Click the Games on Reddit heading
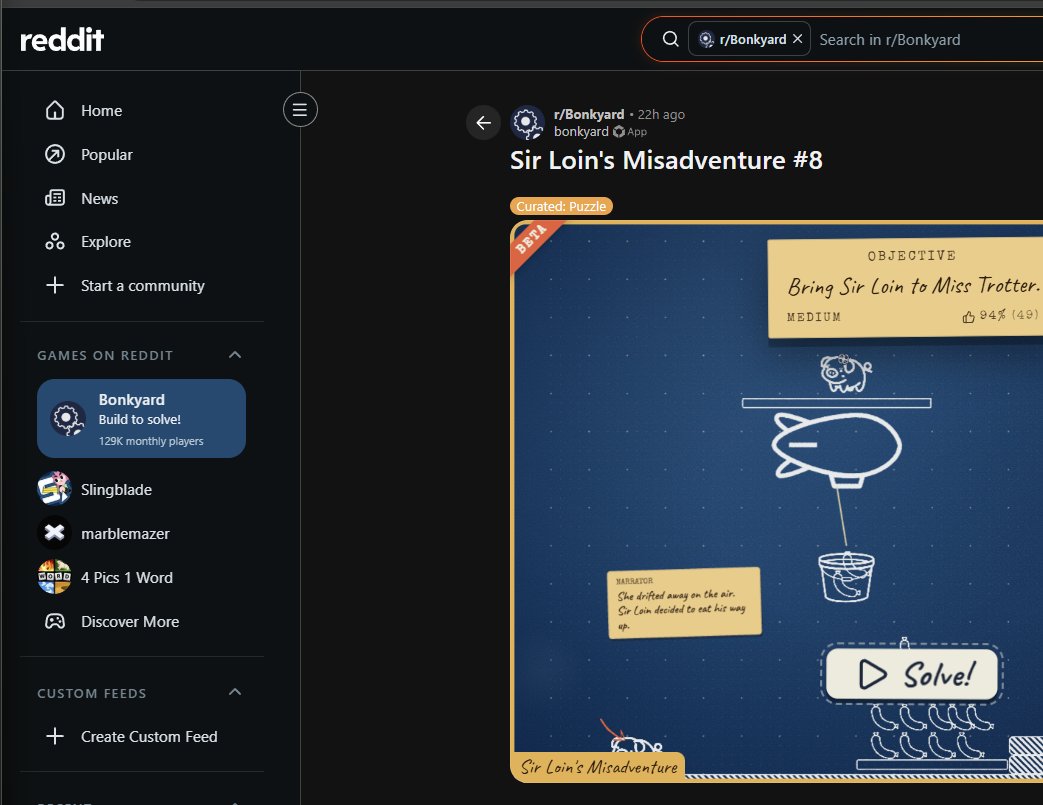 pyautogui.click(x=104, y=355)
